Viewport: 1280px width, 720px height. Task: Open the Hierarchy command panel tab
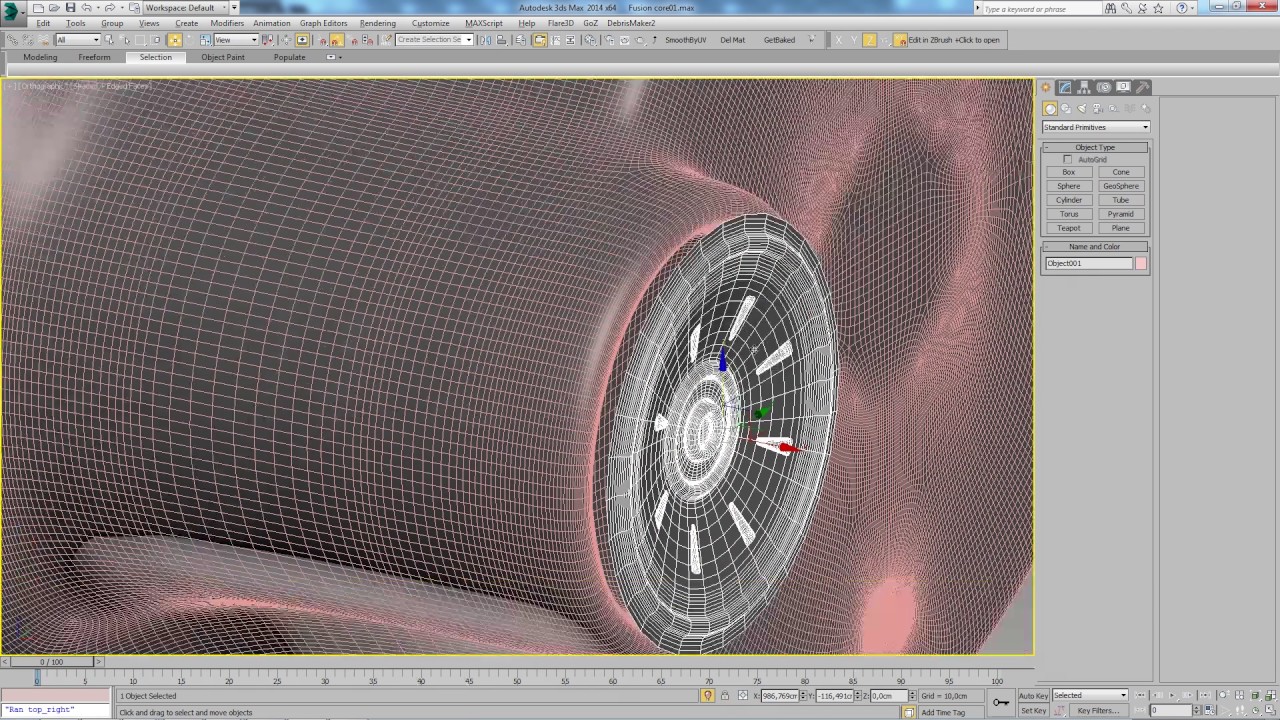pos(1085,88)
